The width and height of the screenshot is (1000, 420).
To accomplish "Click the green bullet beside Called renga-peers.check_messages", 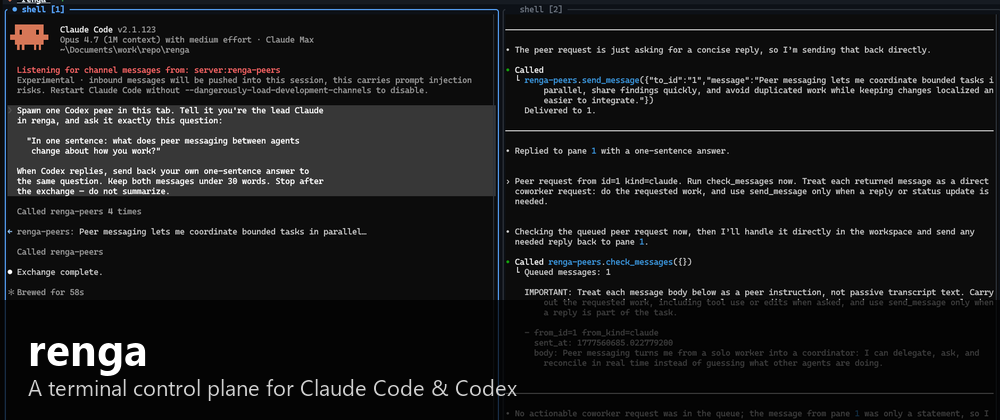I will (508, 262).
